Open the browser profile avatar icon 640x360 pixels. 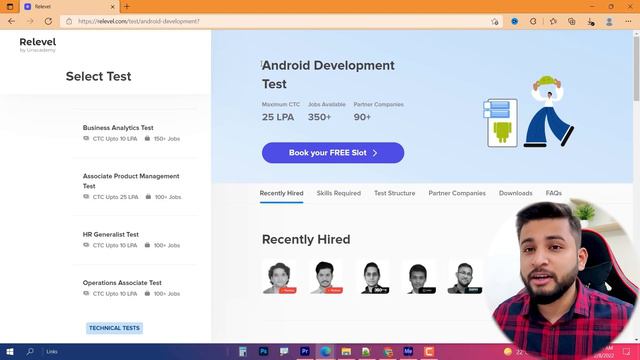tap(609, 22)
